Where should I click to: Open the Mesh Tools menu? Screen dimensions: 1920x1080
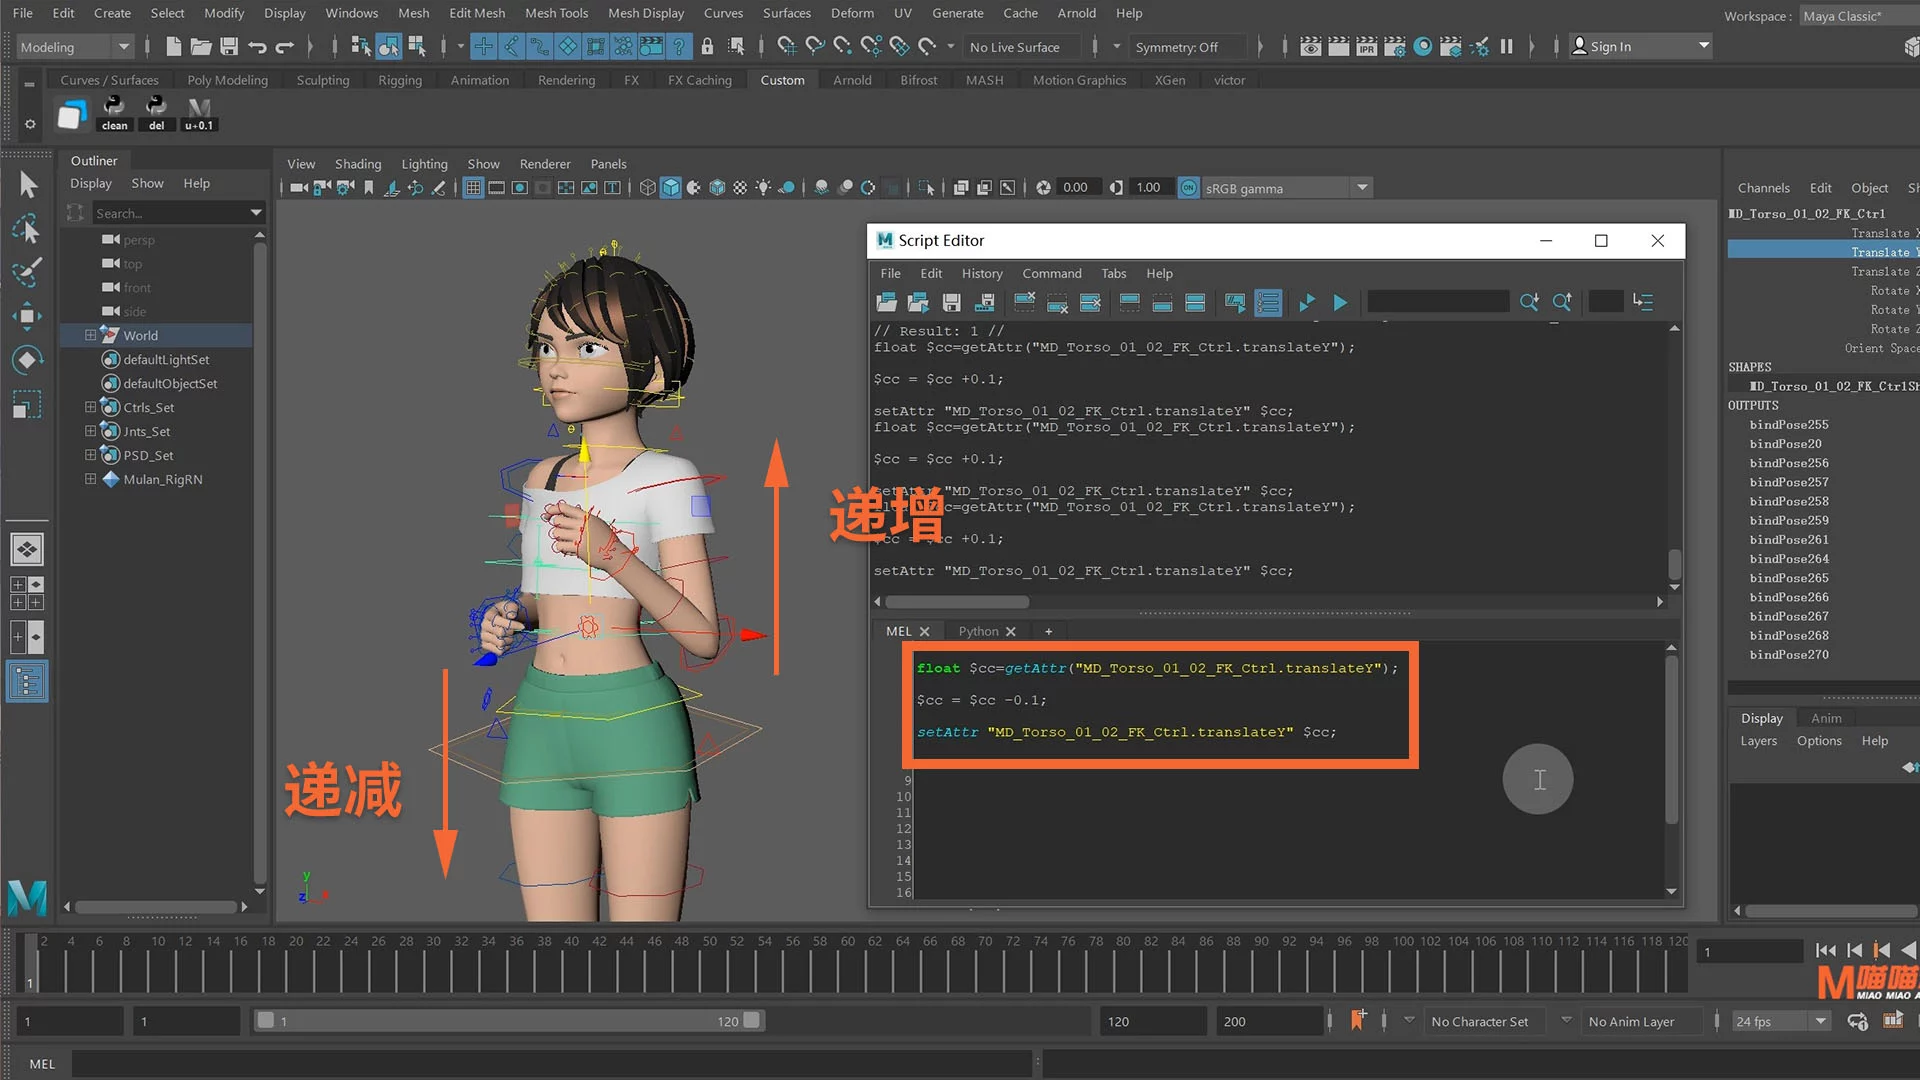coord(556,13)
